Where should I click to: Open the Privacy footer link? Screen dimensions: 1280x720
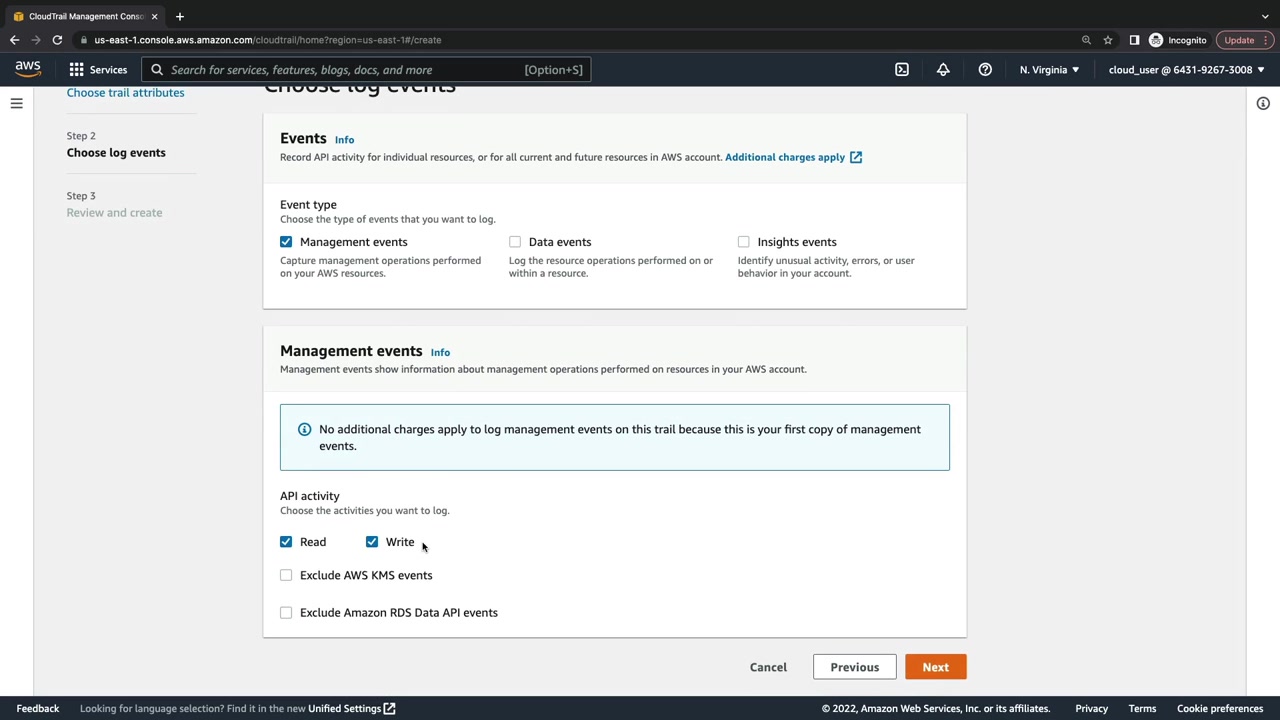(x=1091, y=709)
